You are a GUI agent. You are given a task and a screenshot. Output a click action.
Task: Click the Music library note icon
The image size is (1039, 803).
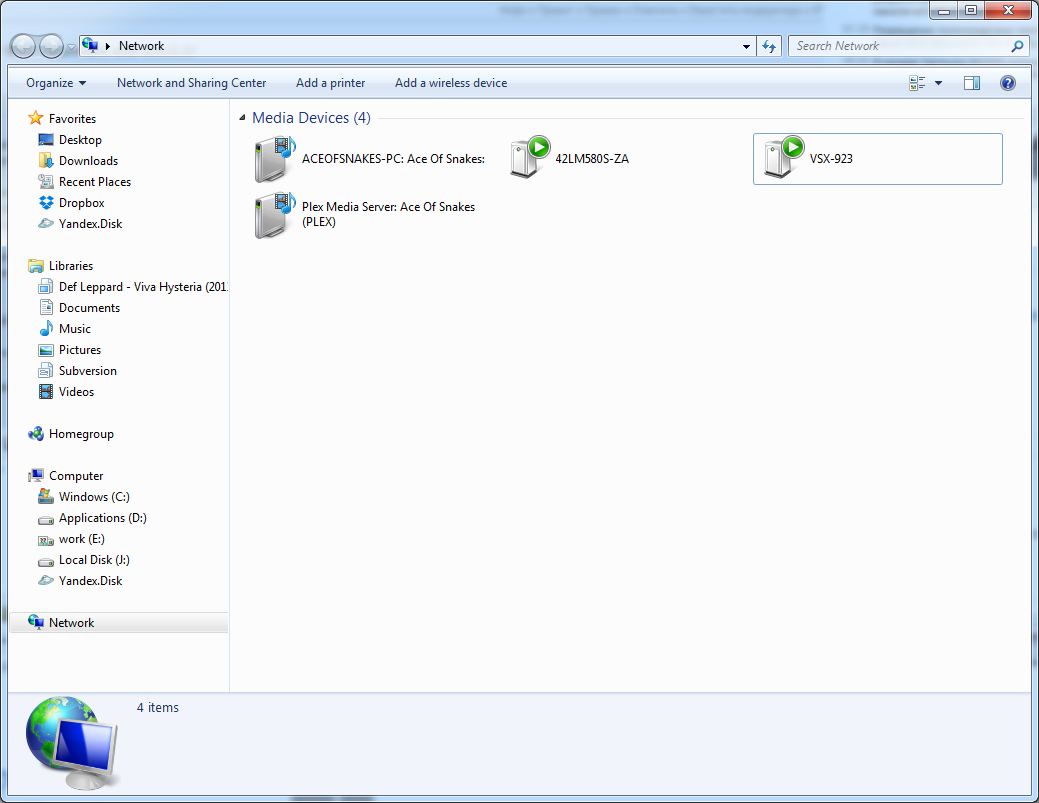point(46,329)
